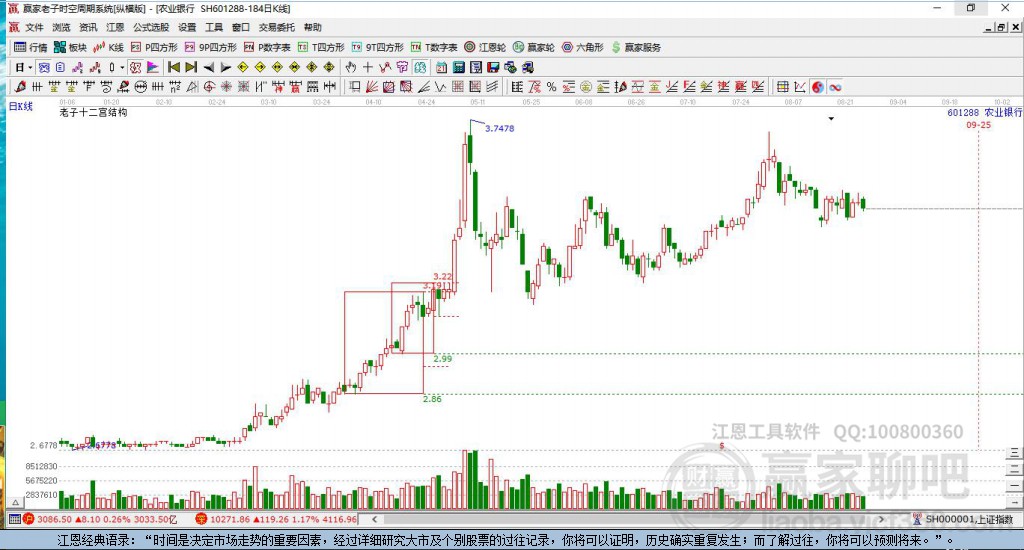Click the axis chart icon

click(x=799, y=87)
